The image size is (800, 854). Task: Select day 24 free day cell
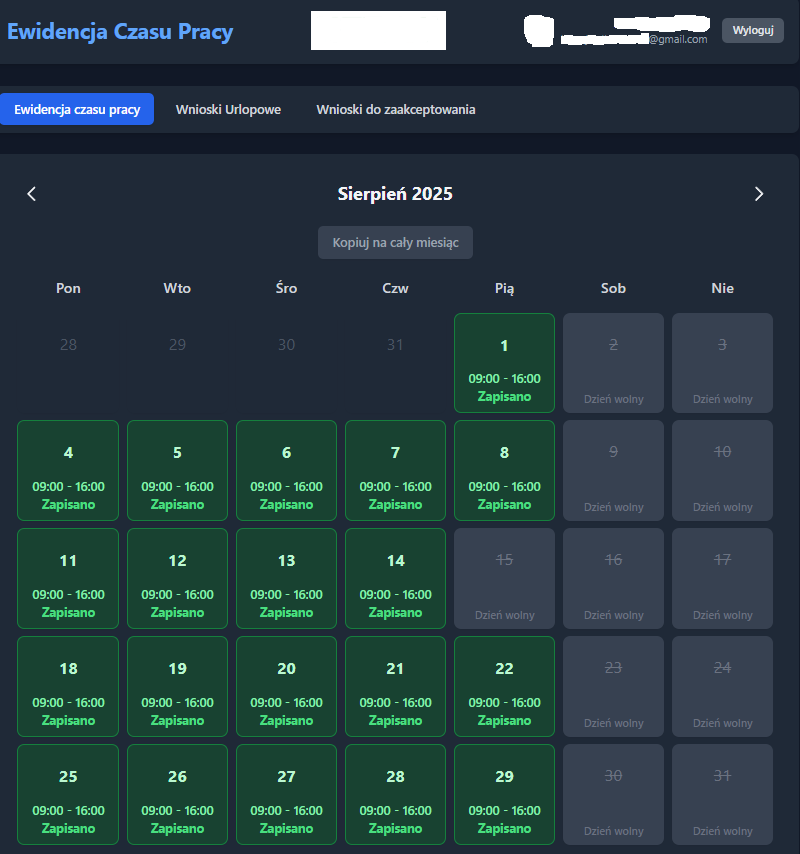point(722,686)
